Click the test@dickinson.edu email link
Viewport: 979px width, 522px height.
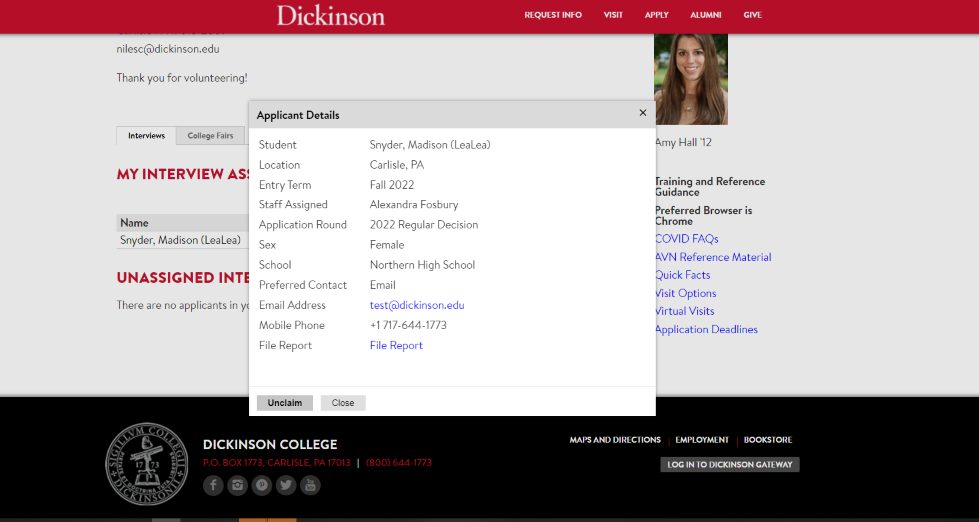pyautogui.click(x=417, y=305)
